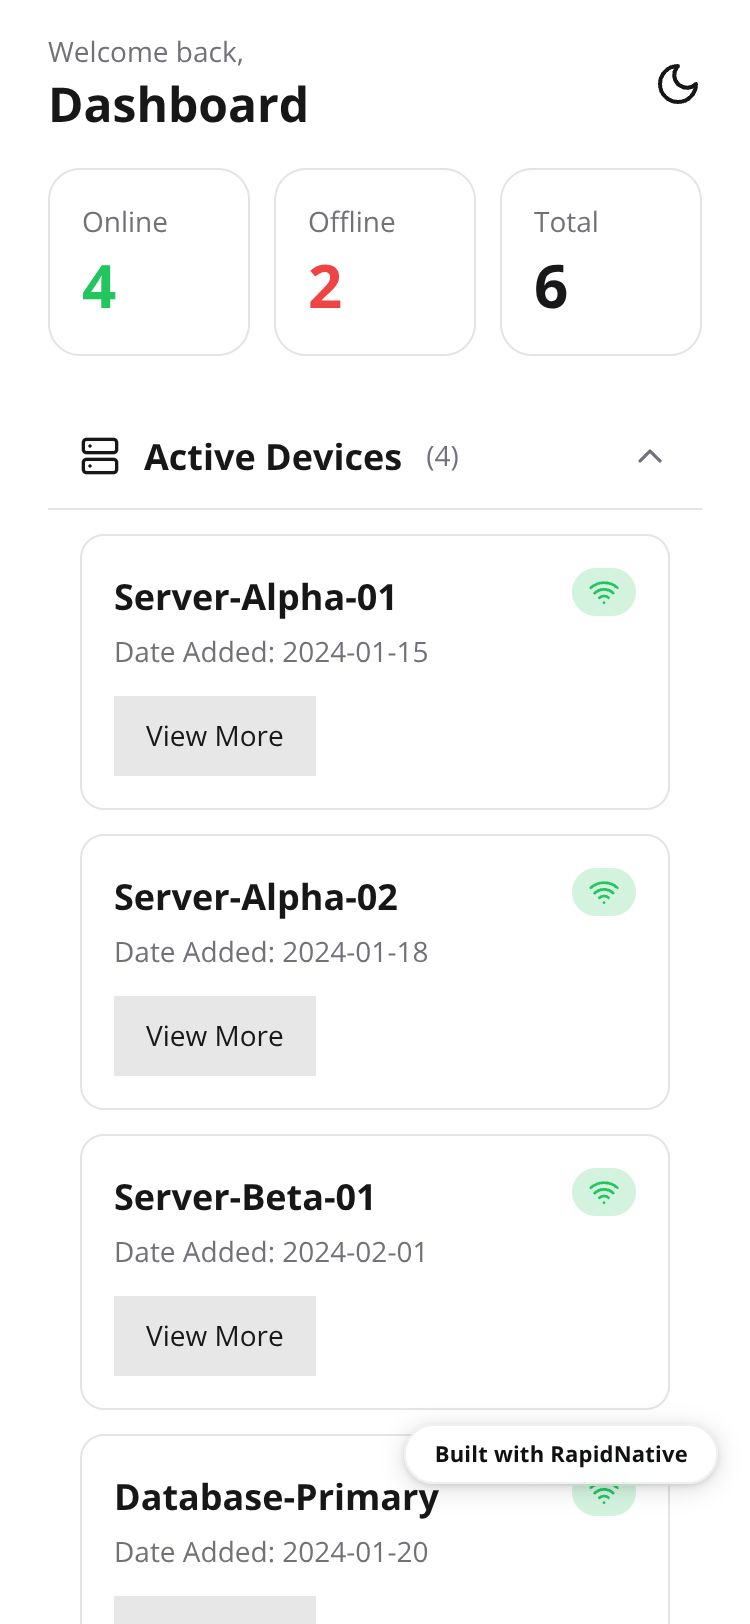Click the wifi status icon on Server-Alpha-01

(x=604, y=593)
